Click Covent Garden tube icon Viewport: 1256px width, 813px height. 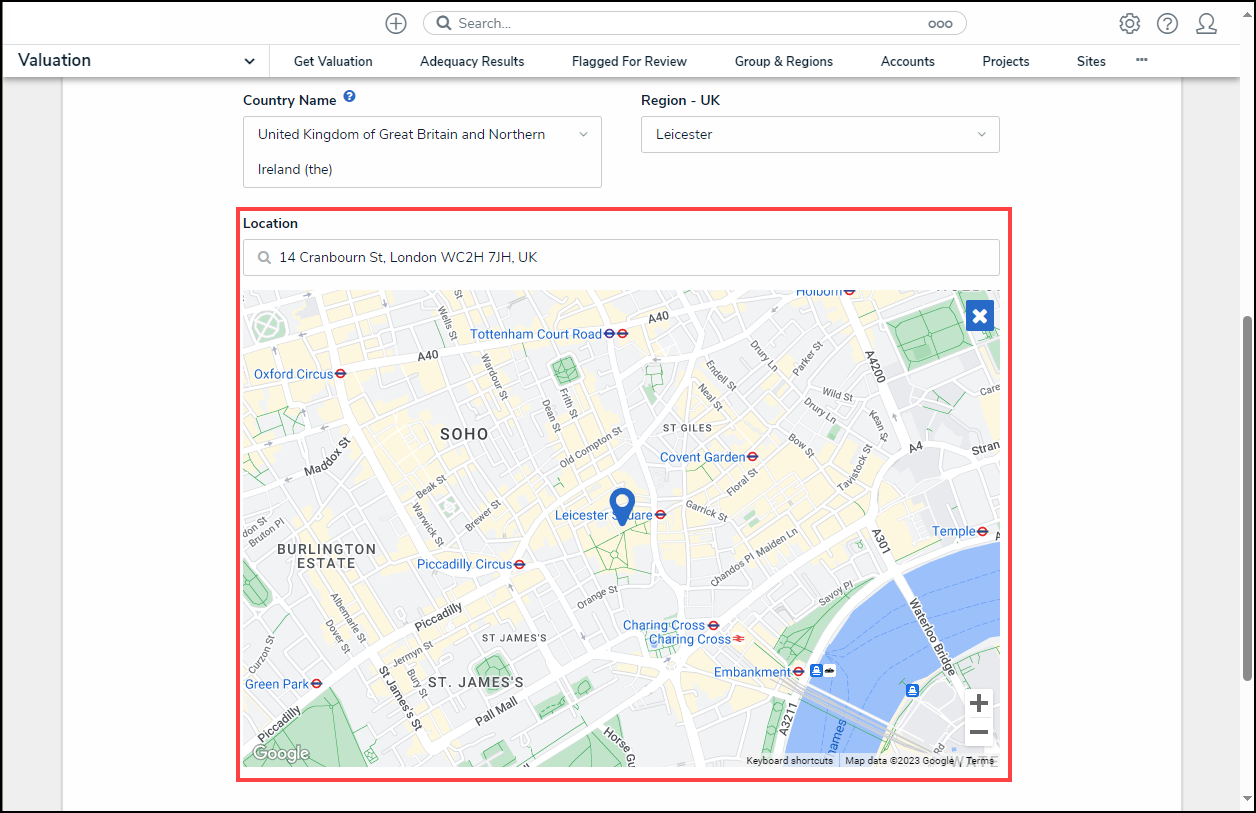(753, 457)
